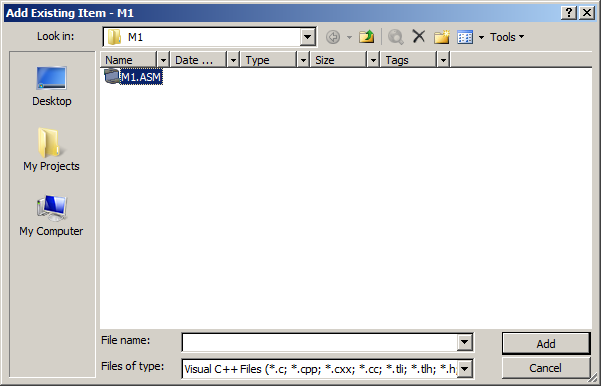Close the Add Existing Item dialog
This screenshot has height=386, width=601.
(587, 13)
